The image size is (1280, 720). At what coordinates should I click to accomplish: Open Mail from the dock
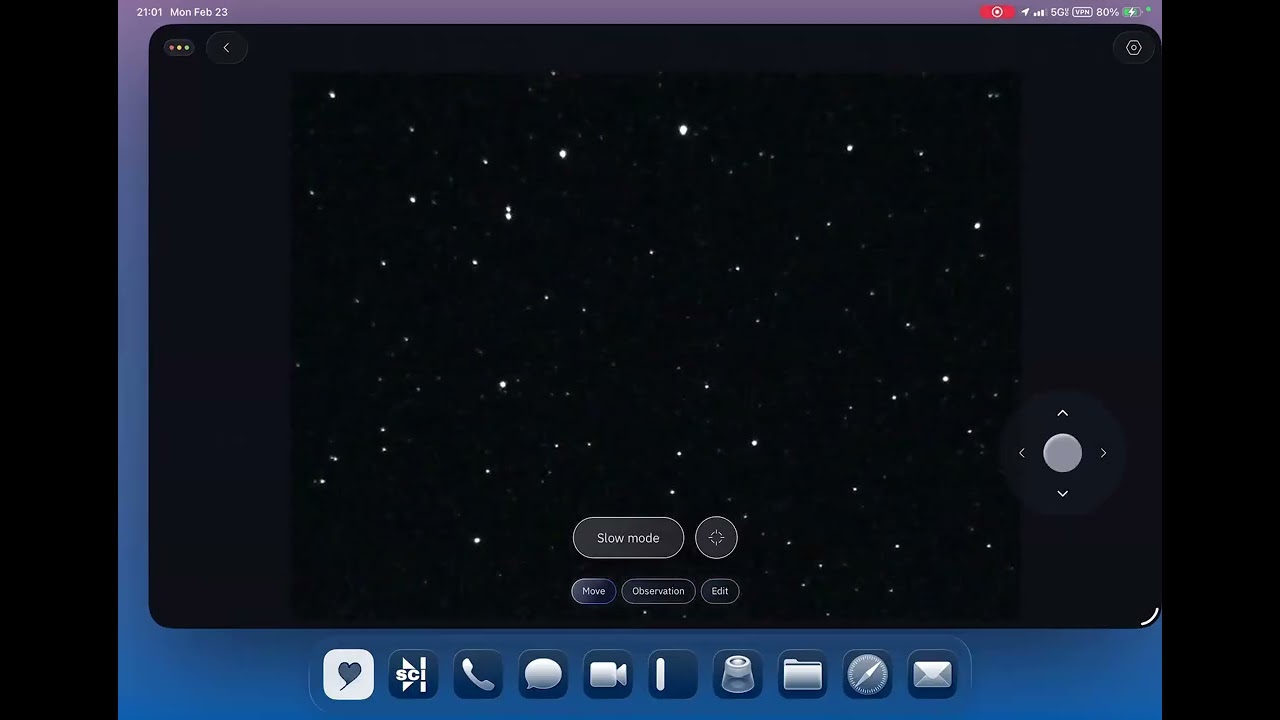point(932,674)
